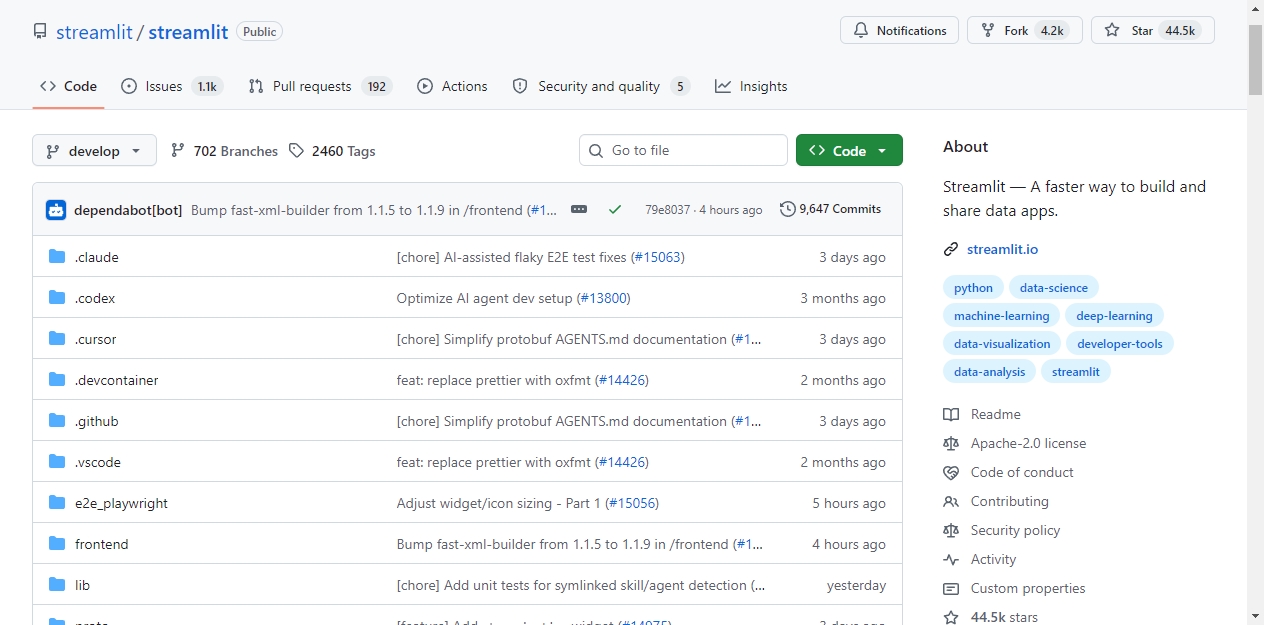Click the stars icon beside 44.5k stars
This screenshot has height=625, width=1264.
point(951,617)
